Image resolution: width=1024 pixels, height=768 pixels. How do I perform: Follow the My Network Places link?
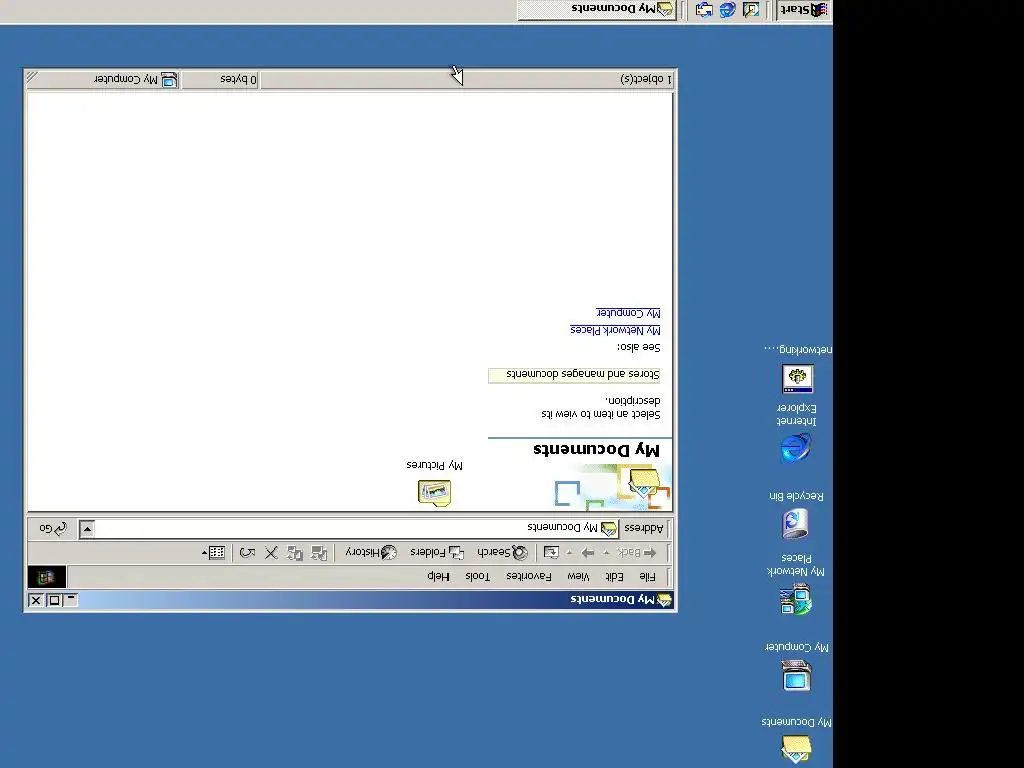pyautogui.click(x=615, y=330)
